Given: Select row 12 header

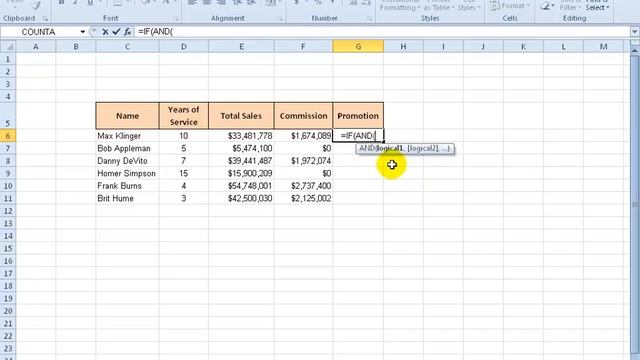Looking at the screenshot, I should [8, 211].
